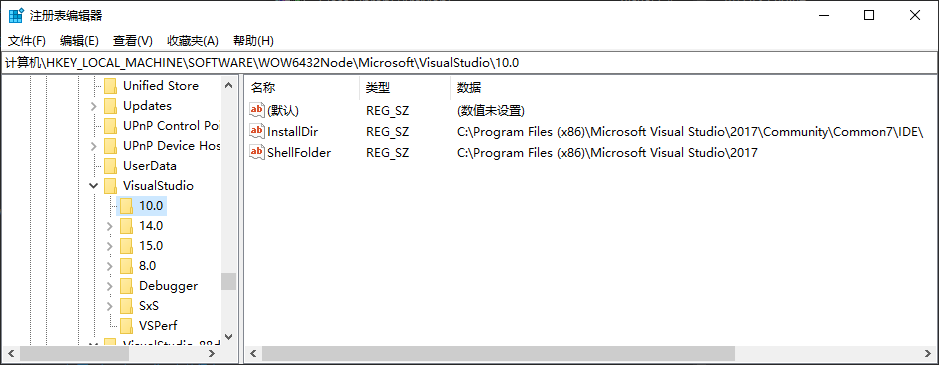Select the VSPerf folder icon

point(126,325)
